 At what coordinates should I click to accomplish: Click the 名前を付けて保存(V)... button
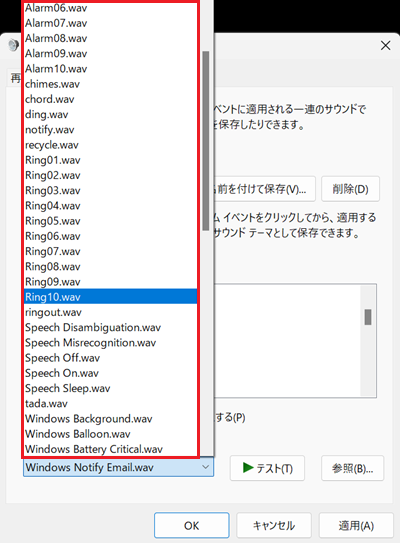(264, 189)
